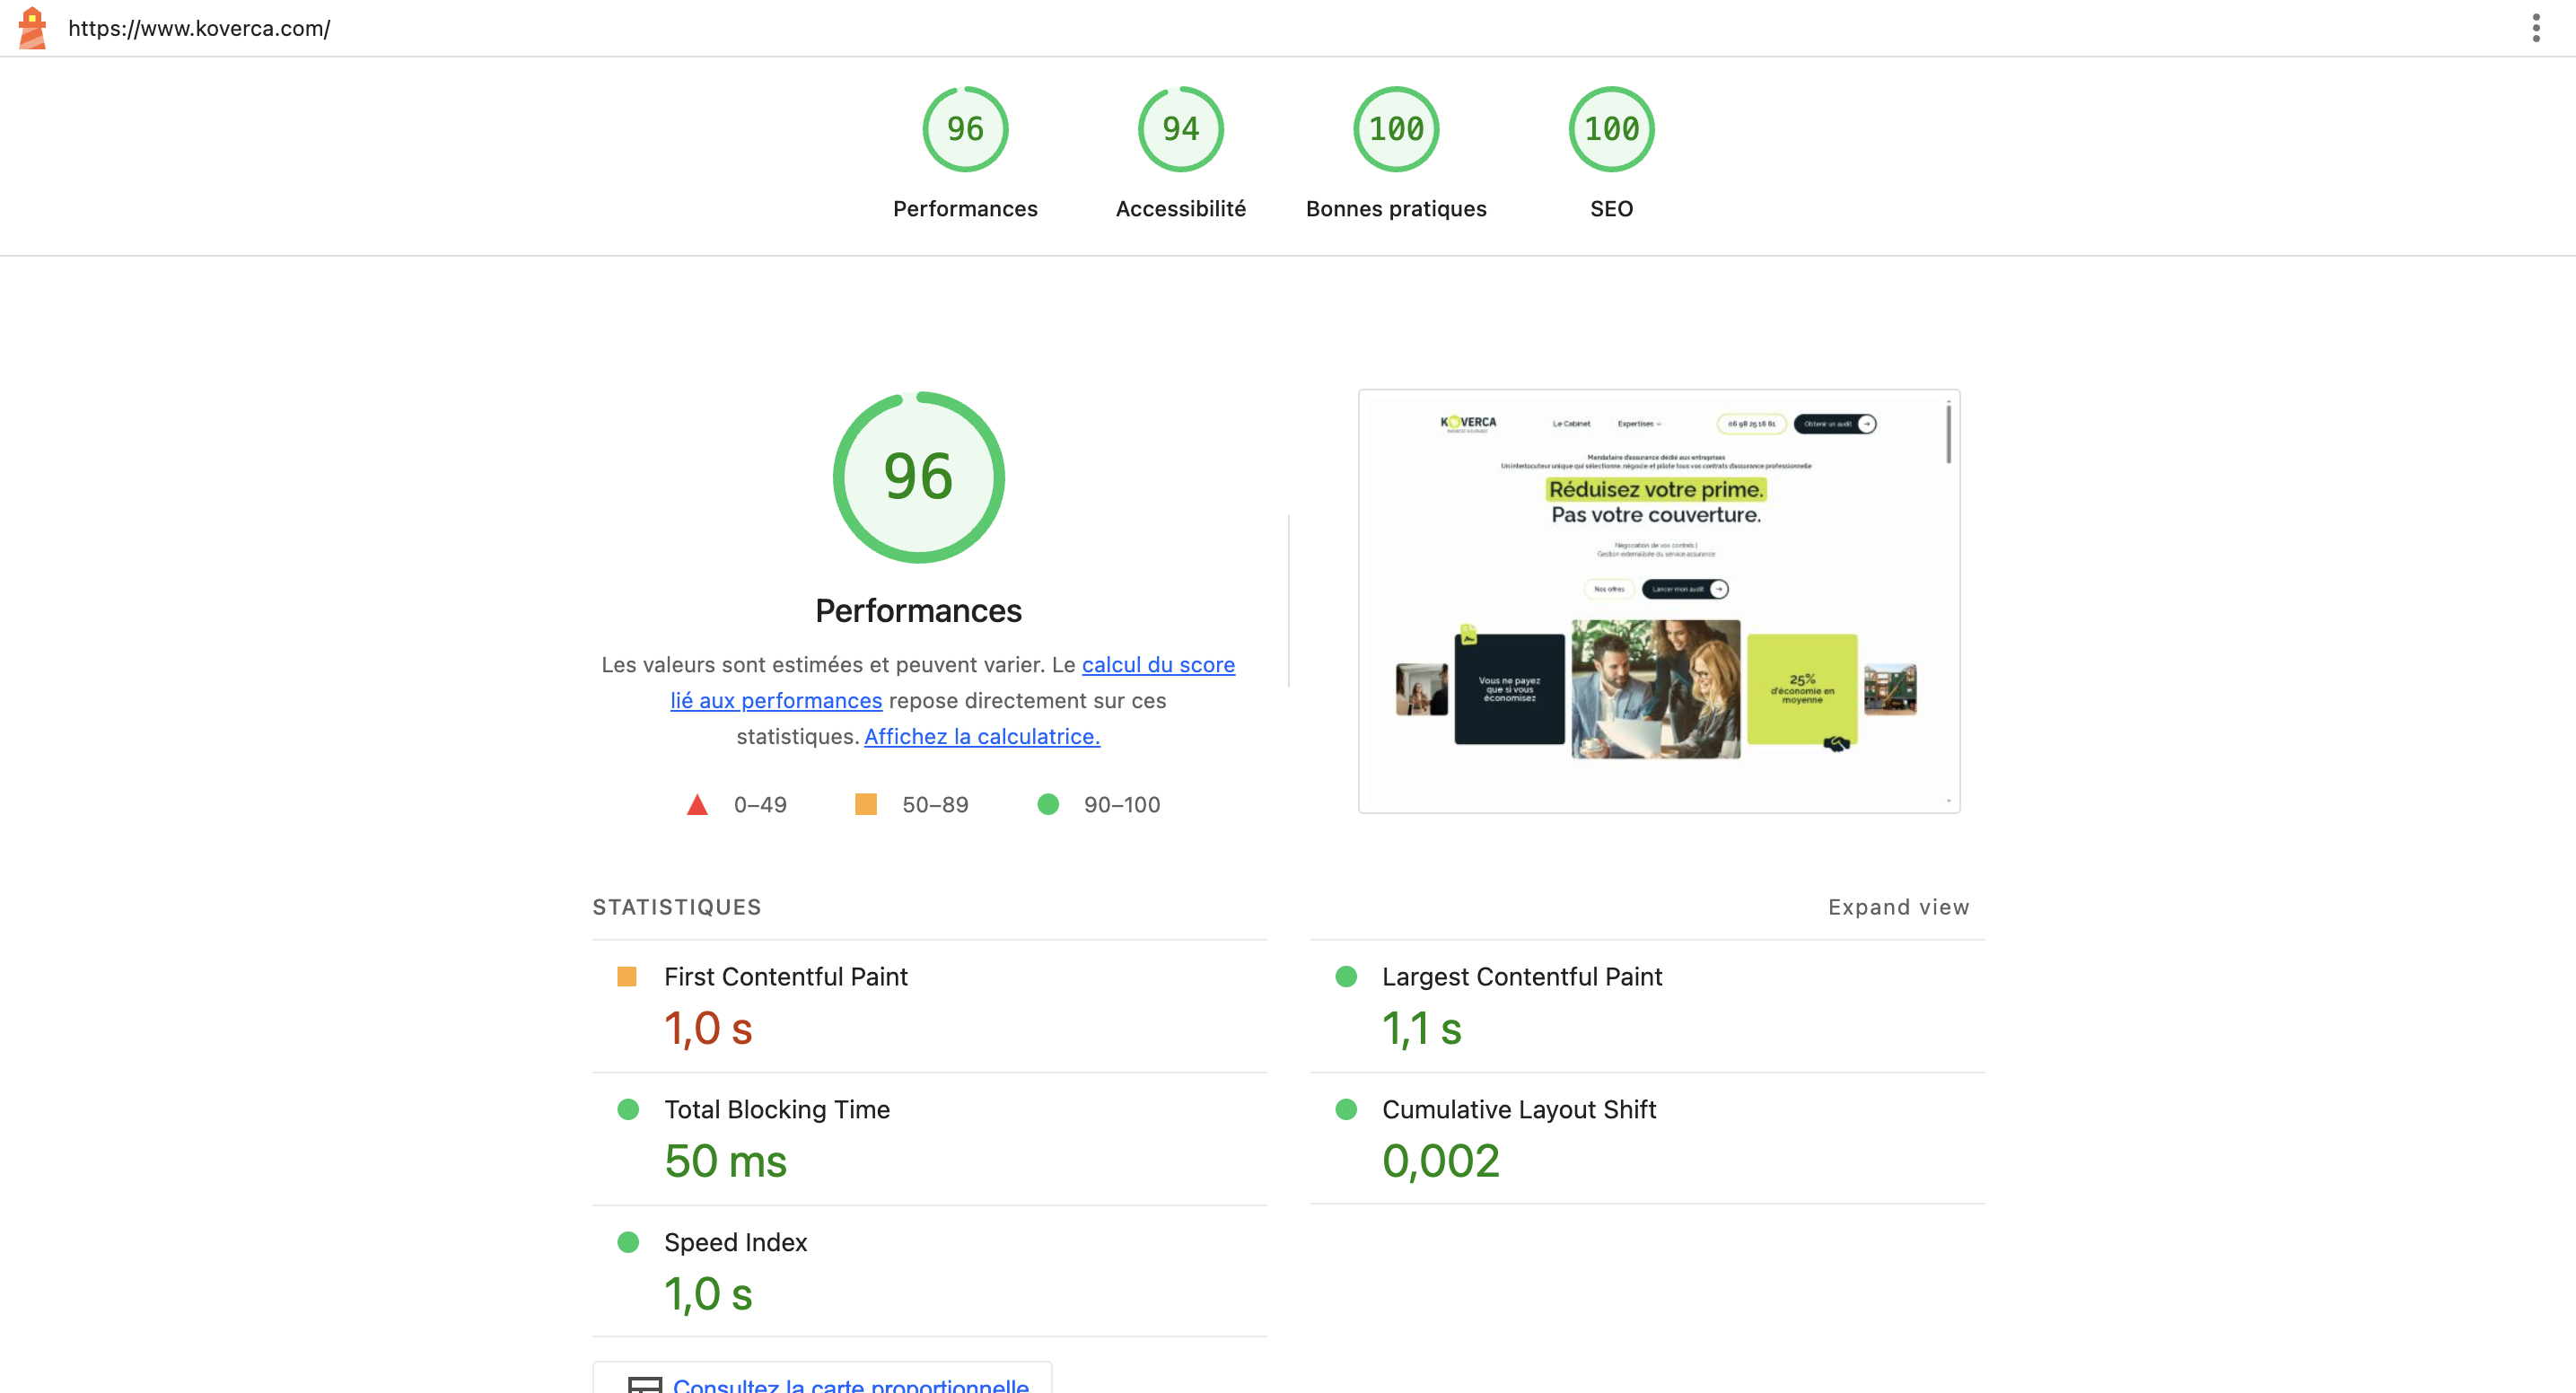Open the three-dot tools menu
Screen dimensions: 2576x1393
[x=2535, y=28]
